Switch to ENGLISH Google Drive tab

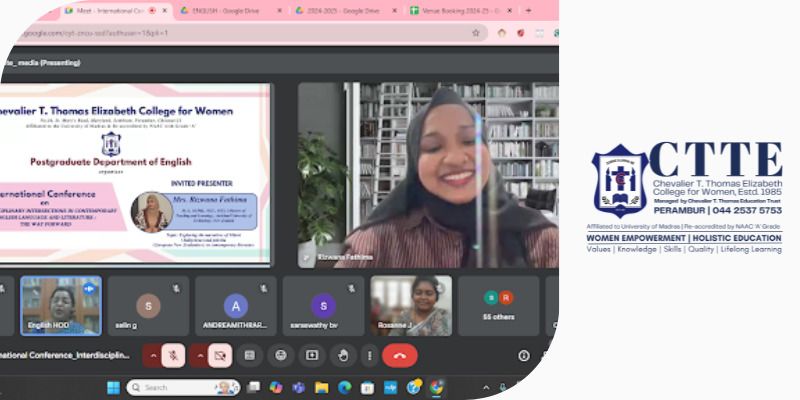click(x=226, y=11)
